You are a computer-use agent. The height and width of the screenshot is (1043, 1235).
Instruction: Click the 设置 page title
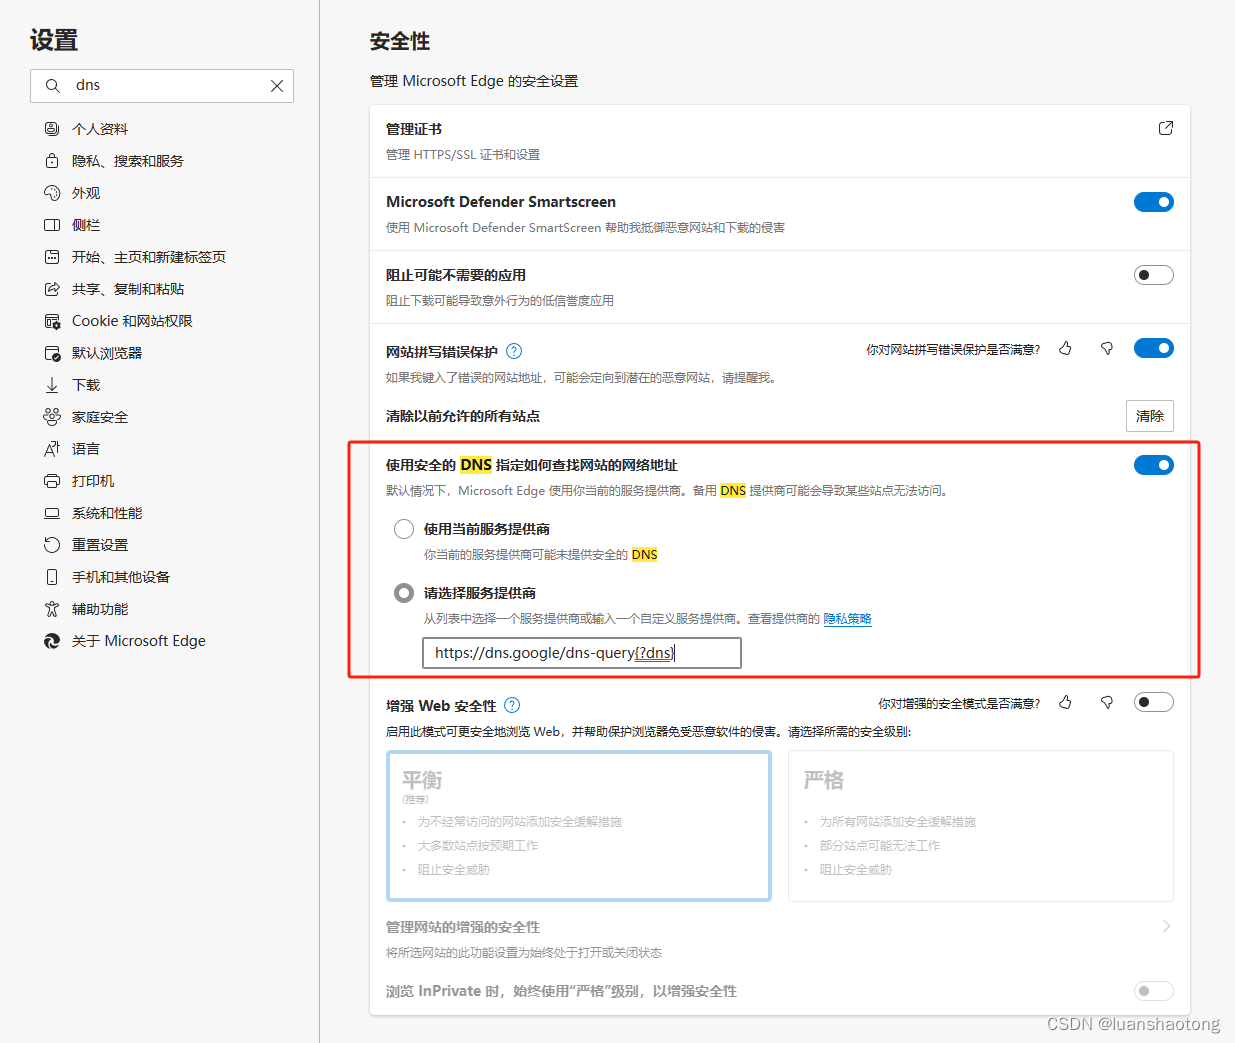pos(54,40)
